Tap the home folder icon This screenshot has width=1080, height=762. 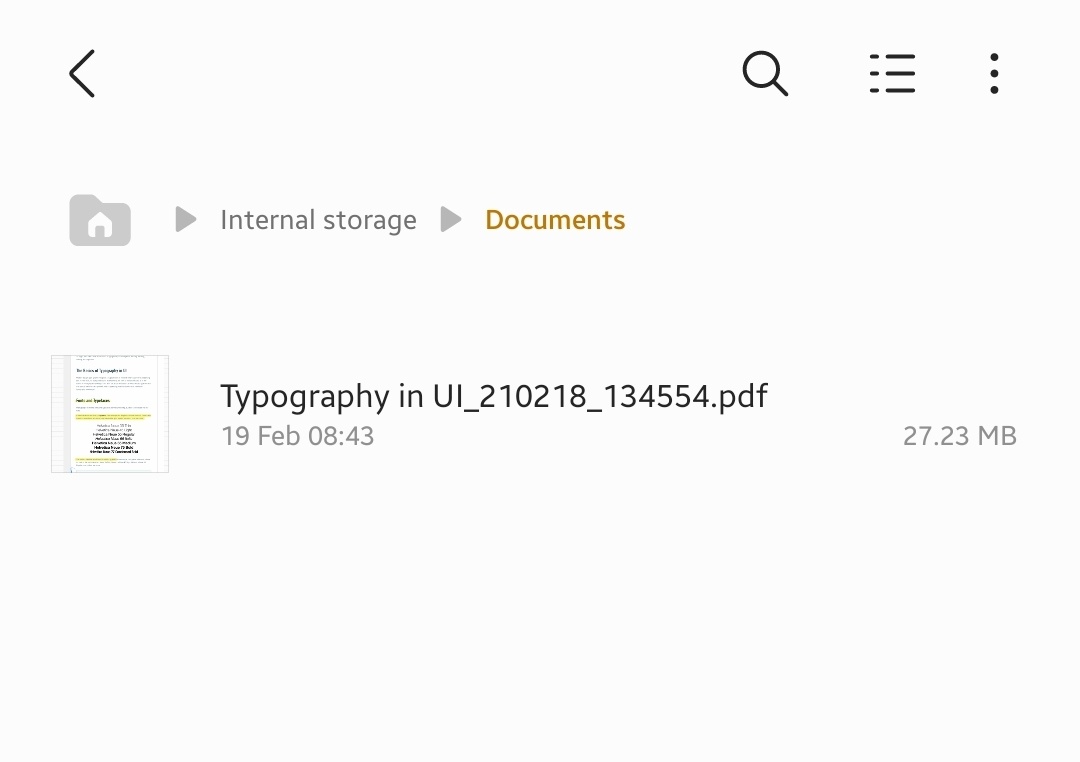[x=100, y=220]
